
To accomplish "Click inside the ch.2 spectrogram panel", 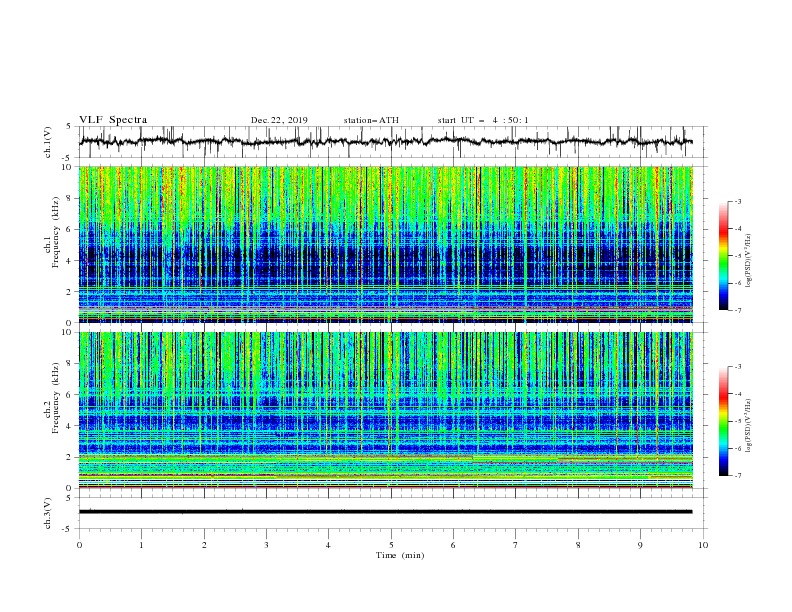I will click(386, 410).
